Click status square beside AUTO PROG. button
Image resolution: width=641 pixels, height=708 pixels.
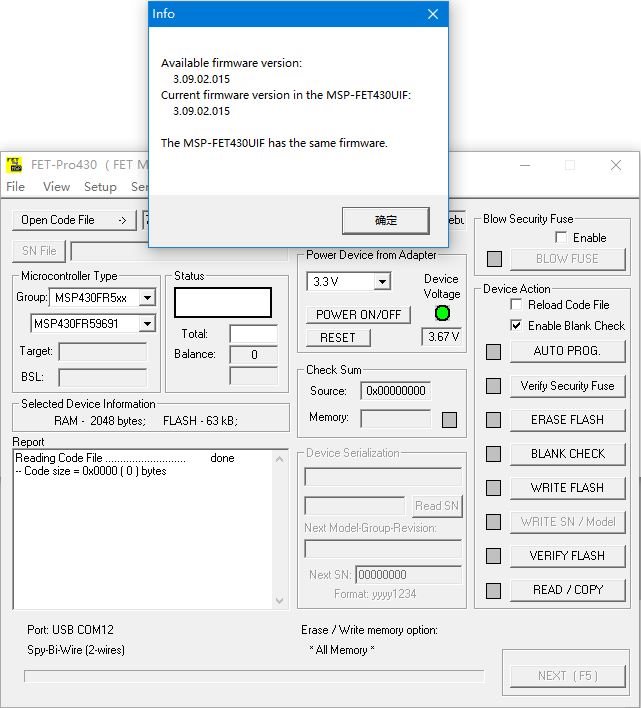click(493, 352)
